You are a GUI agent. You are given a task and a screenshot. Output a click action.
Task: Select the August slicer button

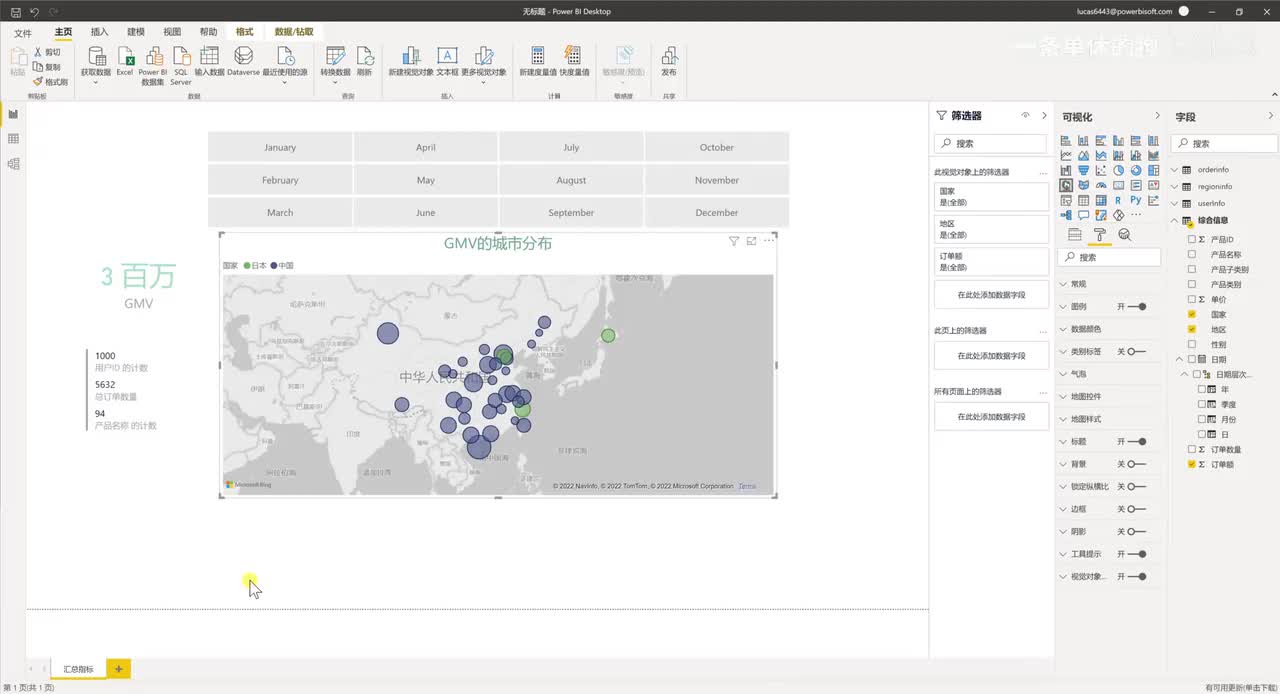pyautogui.click(x=571, y=180)
